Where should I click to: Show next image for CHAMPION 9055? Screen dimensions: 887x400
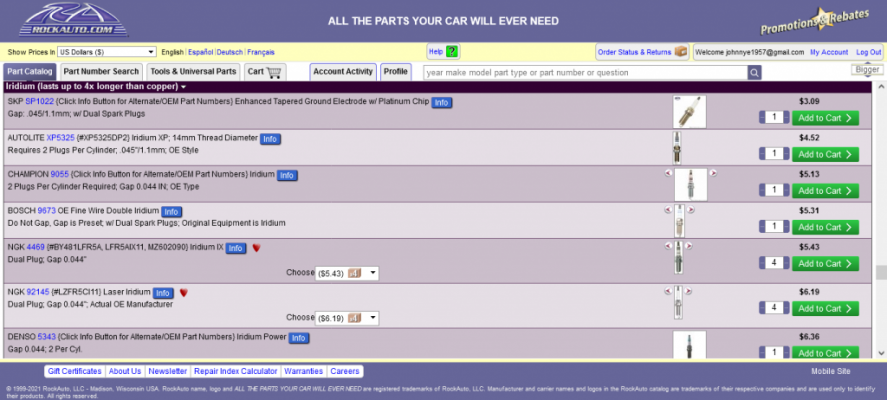[713, 173]
